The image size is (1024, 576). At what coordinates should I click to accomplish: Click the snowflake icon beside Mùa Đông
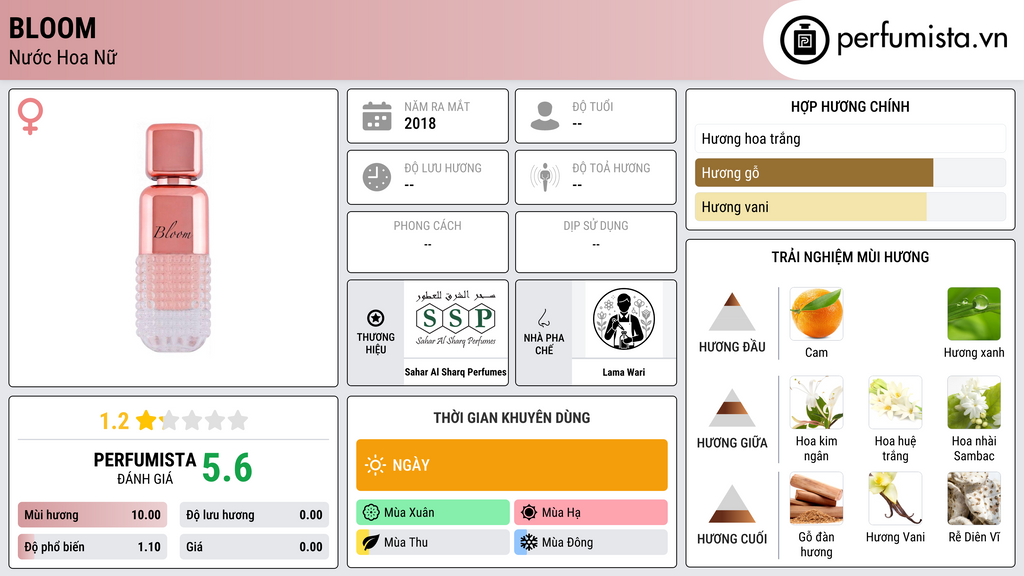pyautogui.click(x=529, y=542)
